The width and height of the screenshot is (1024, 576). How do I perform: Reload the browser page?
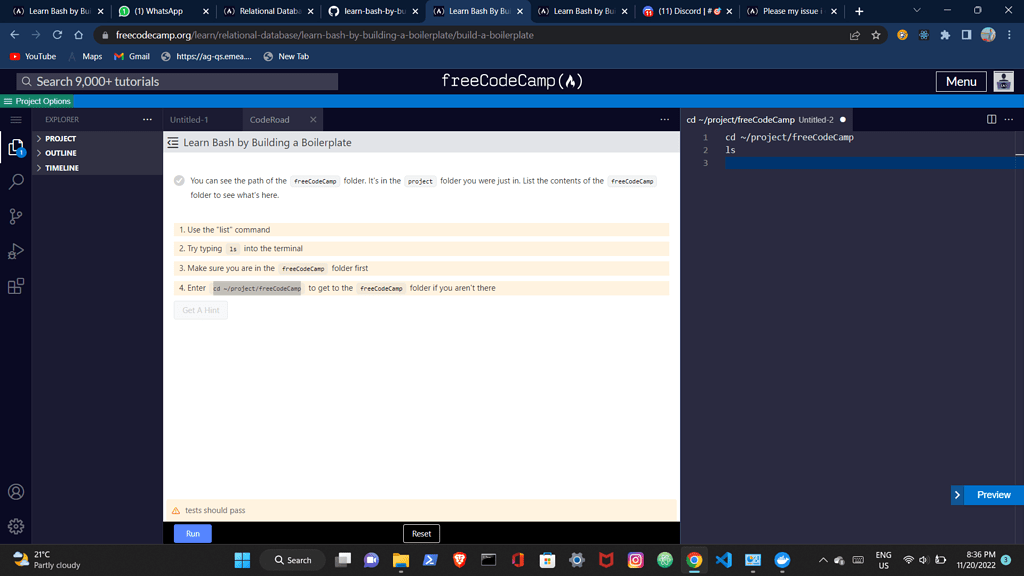[x=57, y=35]
